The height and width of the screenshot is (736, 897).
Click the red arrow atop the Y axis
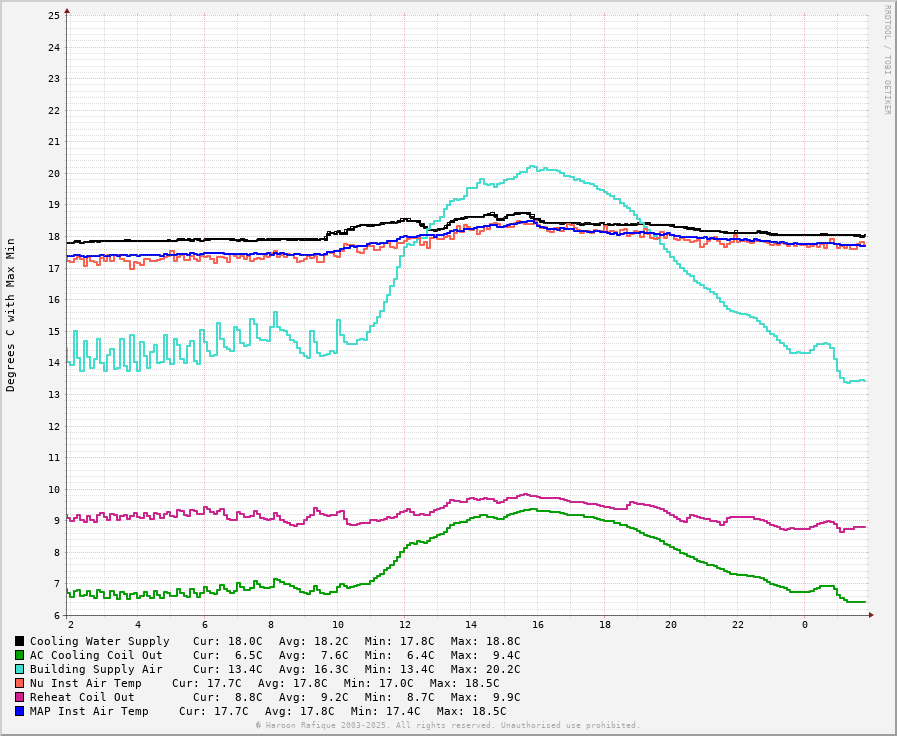(67, 11)
